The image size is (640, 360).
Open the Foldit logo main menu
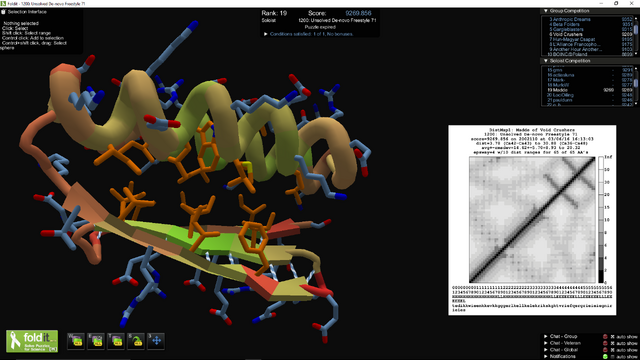point(32,341)
